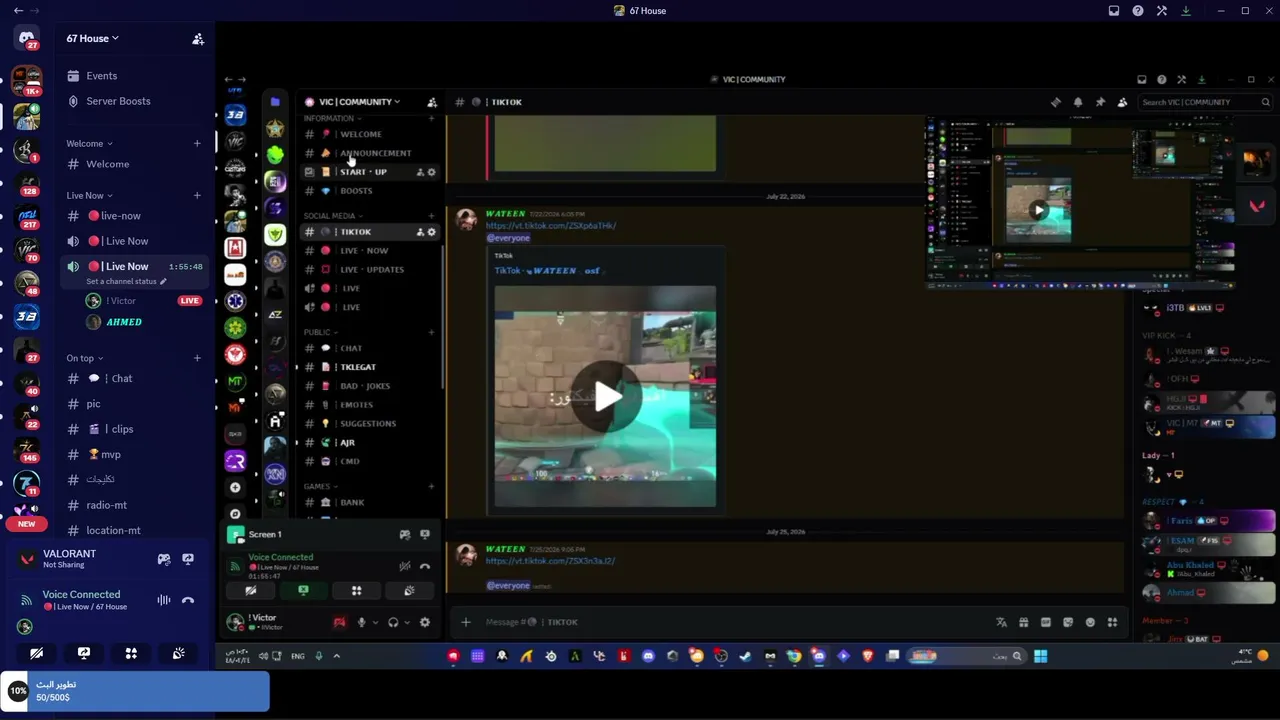Viewport: 1280px width, 720px height.
Task: Collapse the On top category
Action: [85, 358]
